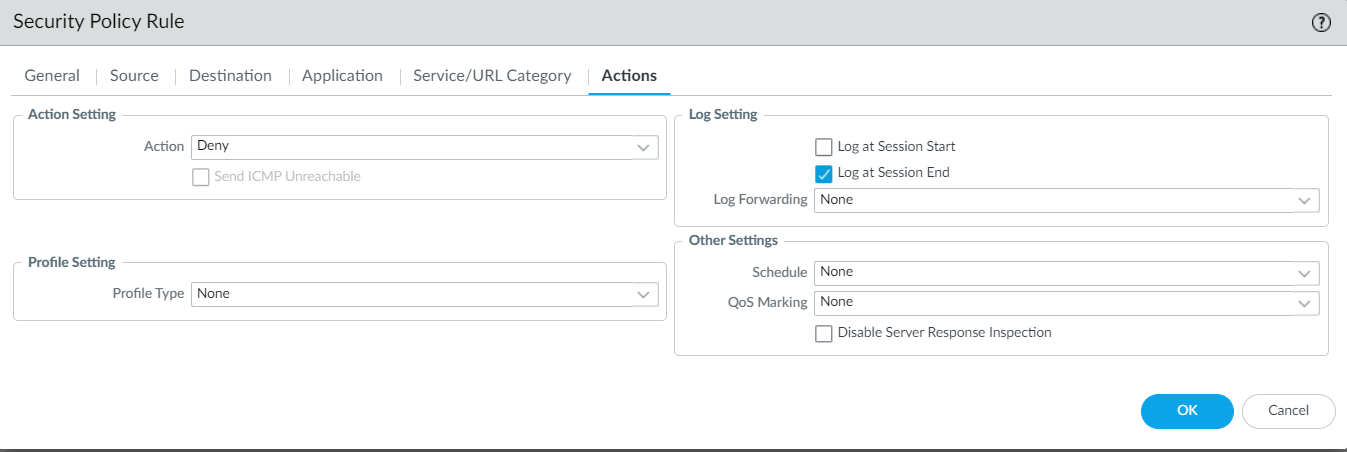Image resolution: width=1347 pixels, height=452 pixels.
Task: Enable Log at Session Start checkbox
Action: tap(824, 147)
